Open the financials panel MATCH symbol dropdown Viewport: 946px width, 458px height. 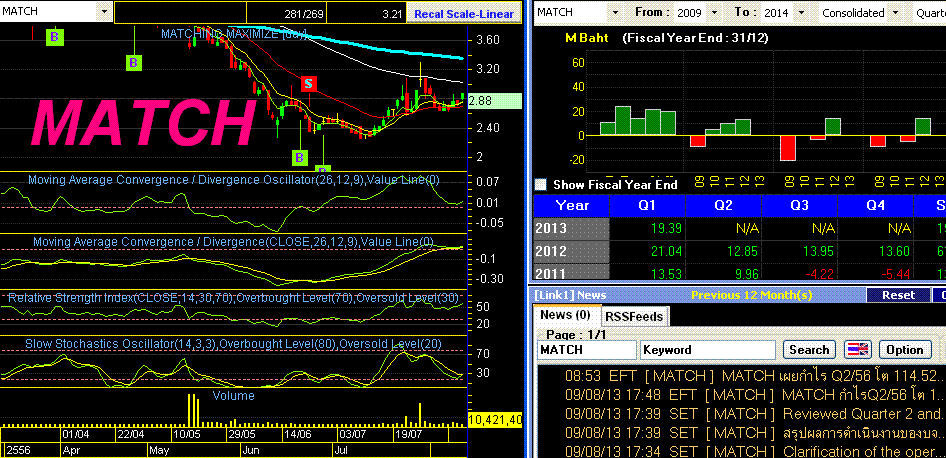(x=615, y=13)
